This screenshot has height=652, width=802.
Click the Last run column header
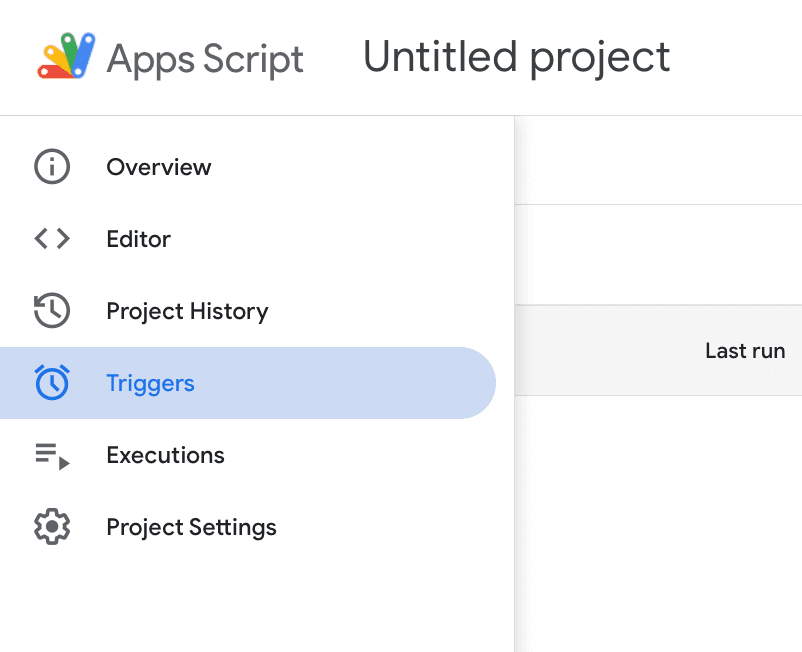(745, 351)
